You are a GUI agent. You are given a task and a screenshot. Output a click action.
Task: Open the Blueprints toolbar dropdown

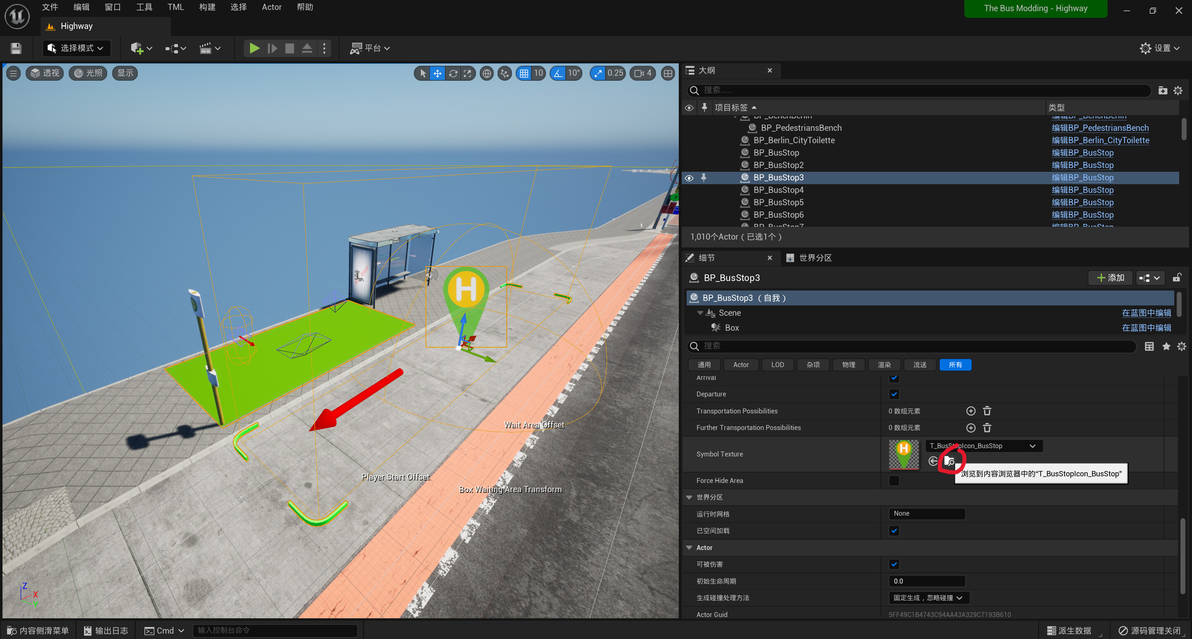point(176,48)
